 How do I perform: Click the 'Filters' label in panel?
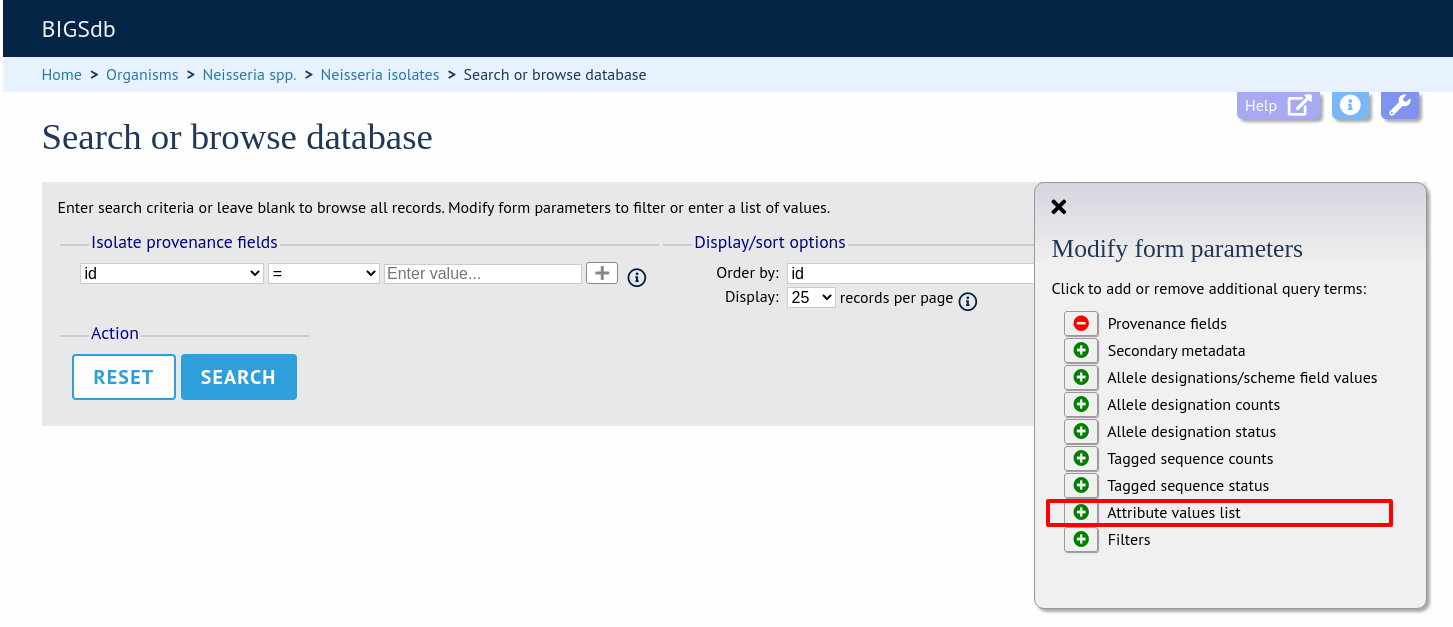click(x=1129, y=539)
